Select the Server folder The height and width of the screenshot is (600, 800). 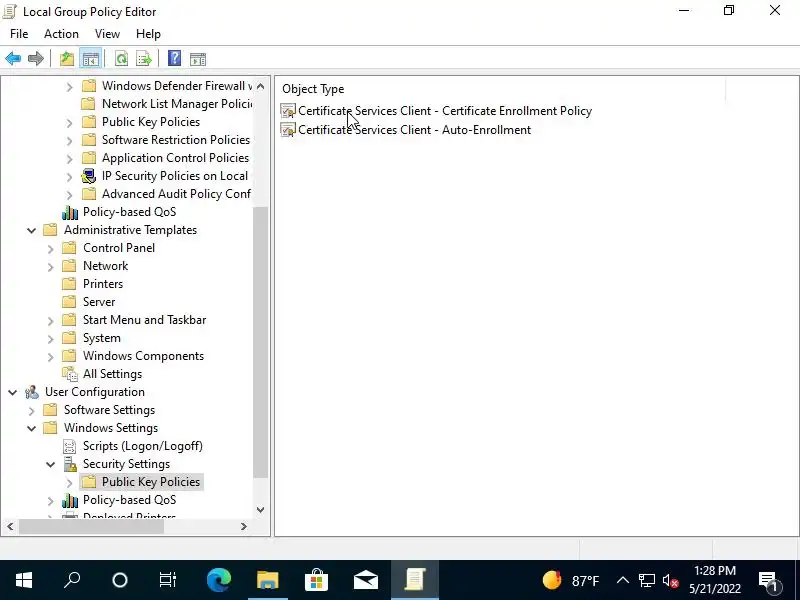pyautogui.click(x=99, y=302)
